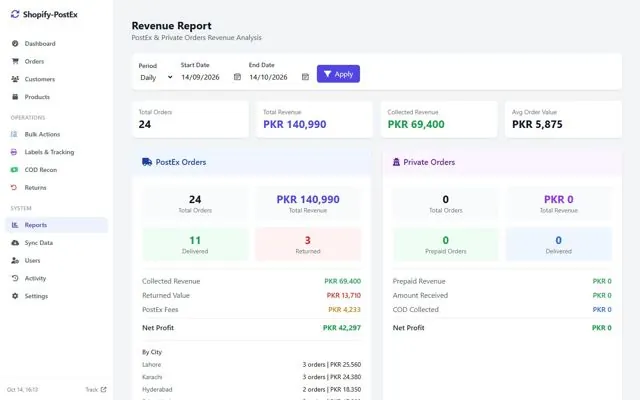640x400 pixels.
Task: Click the Karachi city row
Action: click(251, 377)
